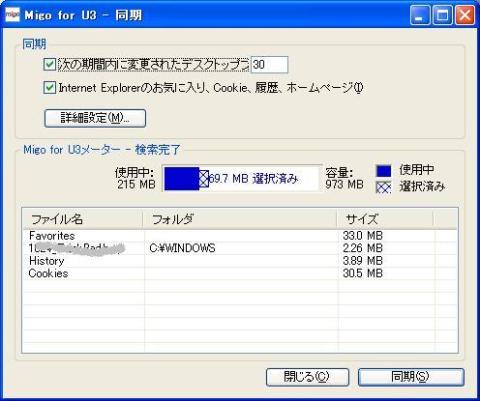Sort by the フォルダ column header
This screenshot has width=480, height=401.
(240, 219)
